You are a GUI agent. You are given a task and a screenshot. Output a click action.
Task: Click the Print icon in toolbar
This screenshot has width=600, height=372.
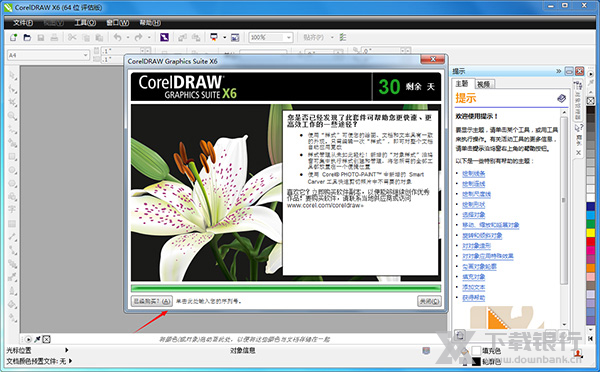(x=54, y=38)
